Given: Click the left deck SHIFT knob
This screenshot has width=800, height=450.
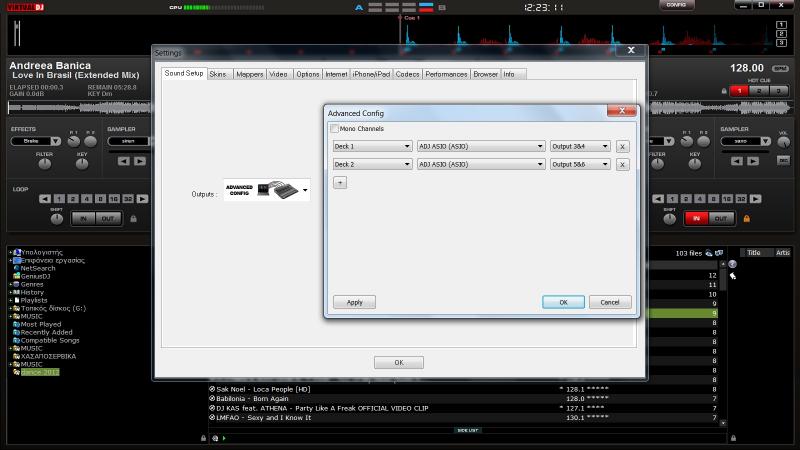Looking at the screenshot, I should click(x=57, y=218).
